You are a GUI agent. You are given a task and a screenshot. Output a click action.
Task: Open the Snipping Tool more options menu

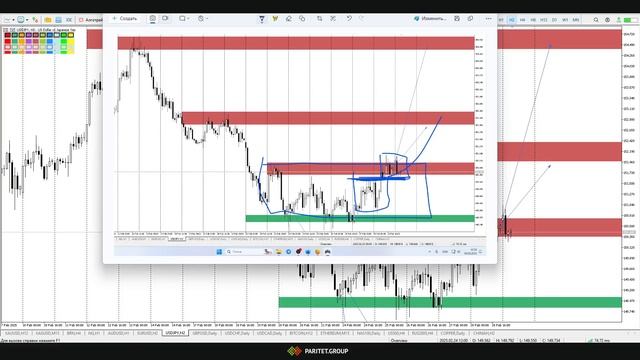coord(489,19)
